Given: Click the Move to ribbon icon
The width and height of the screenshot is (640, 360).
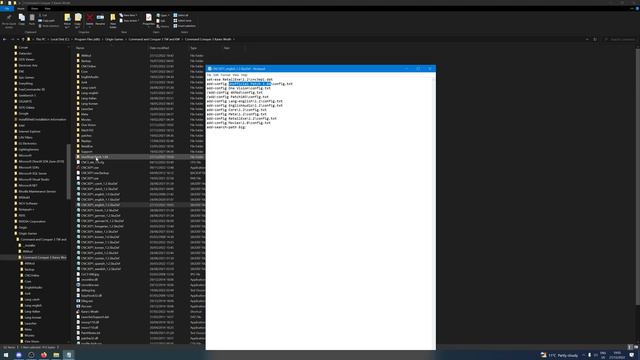Looking at the screenshot, I should click(x=67, y=20).
